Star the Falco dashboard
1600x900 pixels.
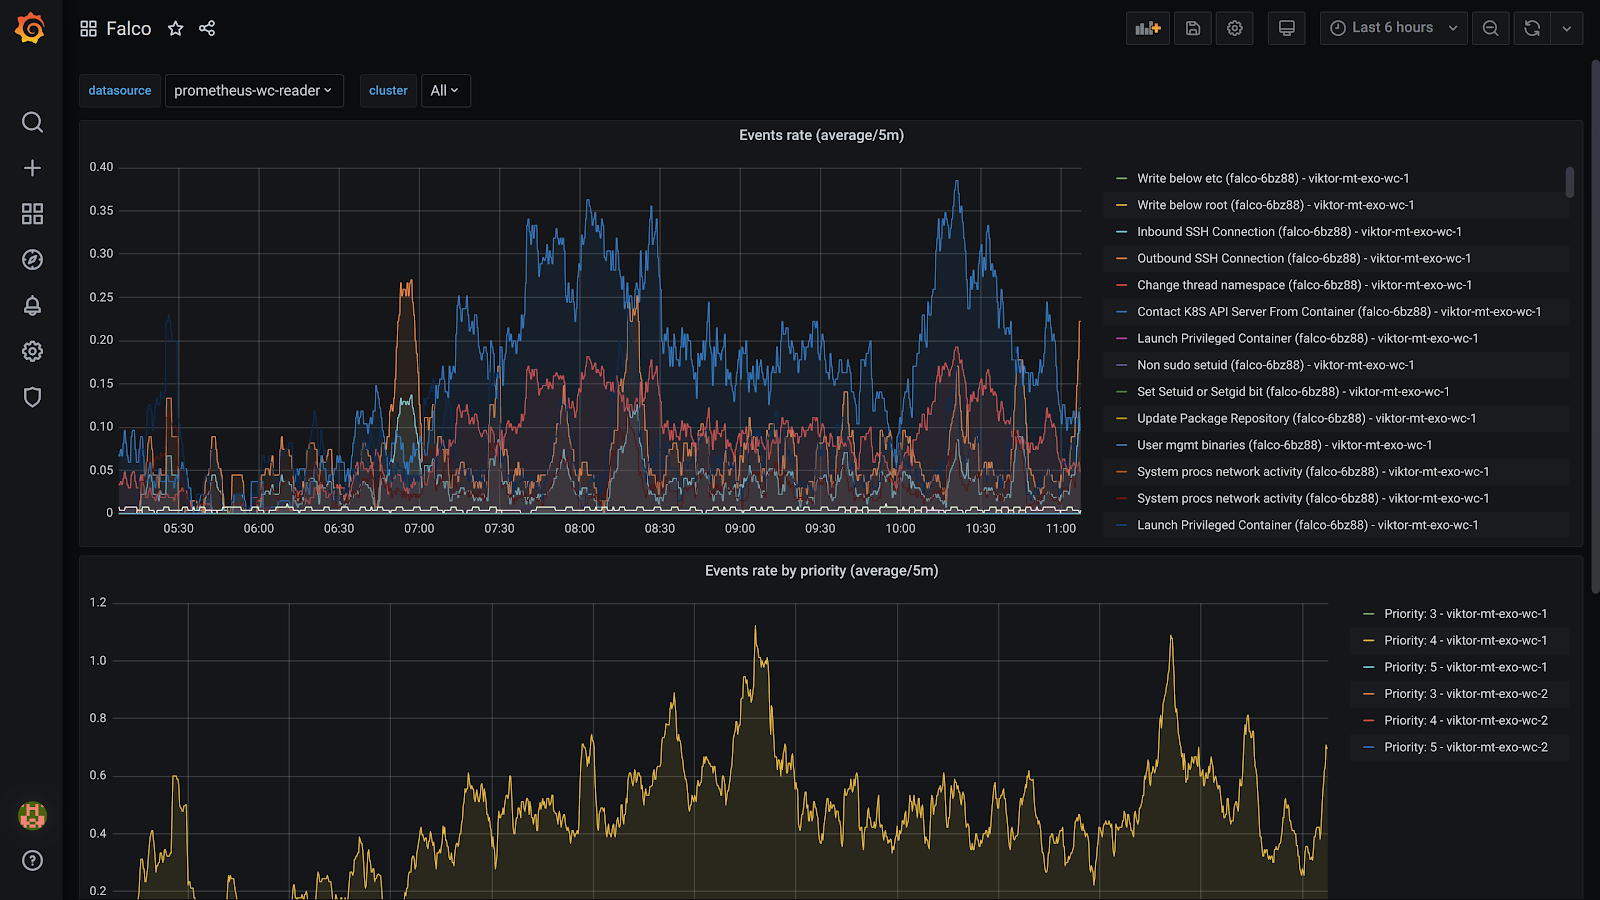(x=175, y=28)
